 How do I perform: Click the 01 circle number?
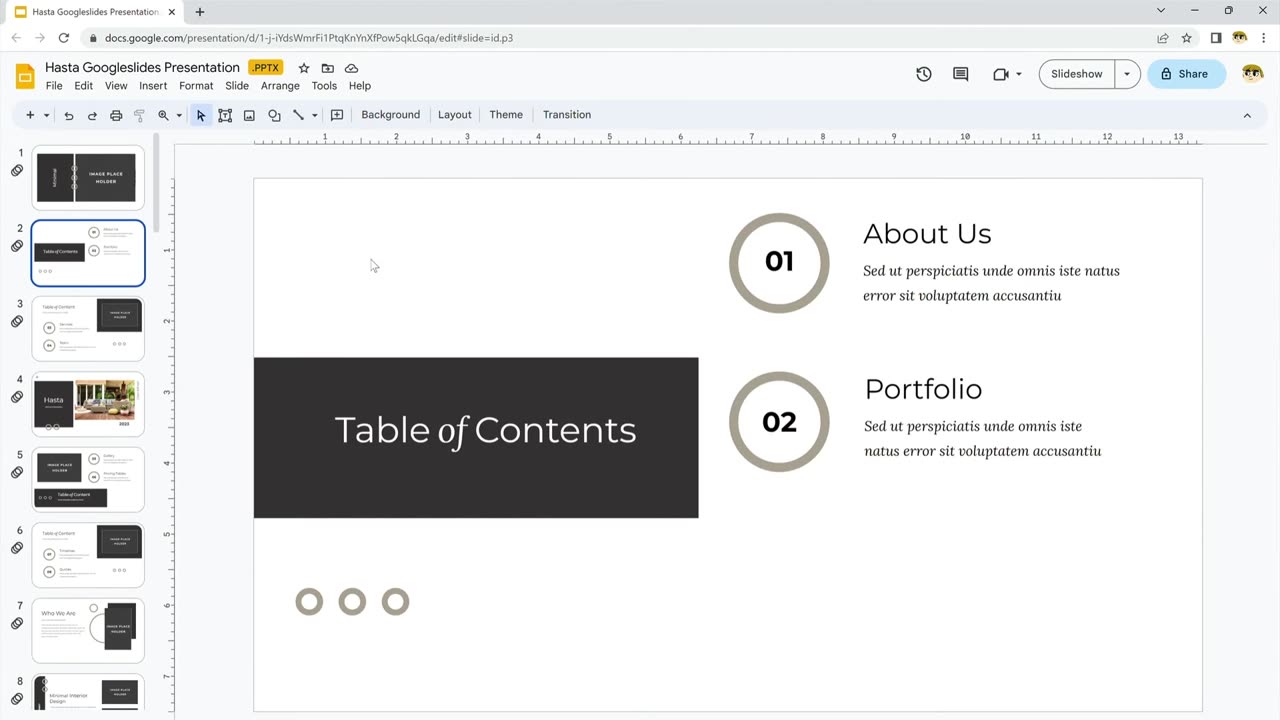coord(779,262)
